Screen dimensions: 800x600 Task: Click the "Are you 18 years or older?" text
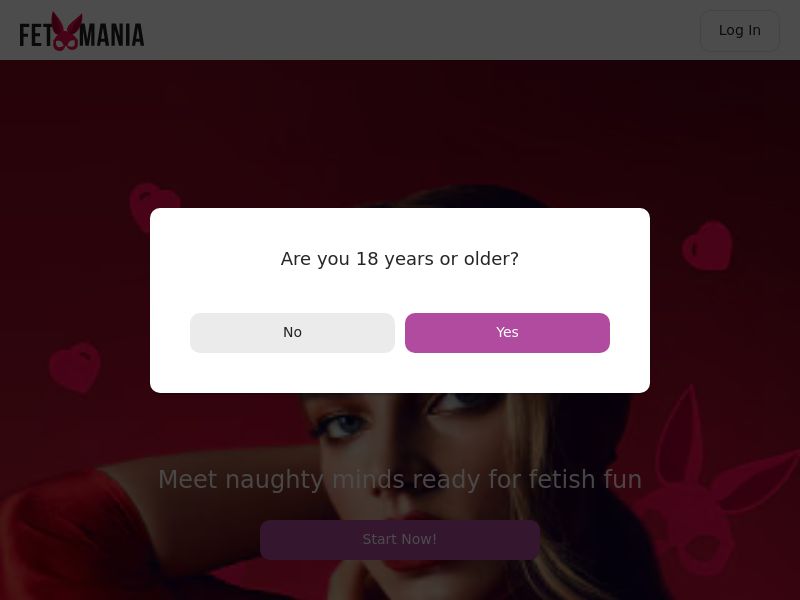pyautogui.click(x=400, y=259)
